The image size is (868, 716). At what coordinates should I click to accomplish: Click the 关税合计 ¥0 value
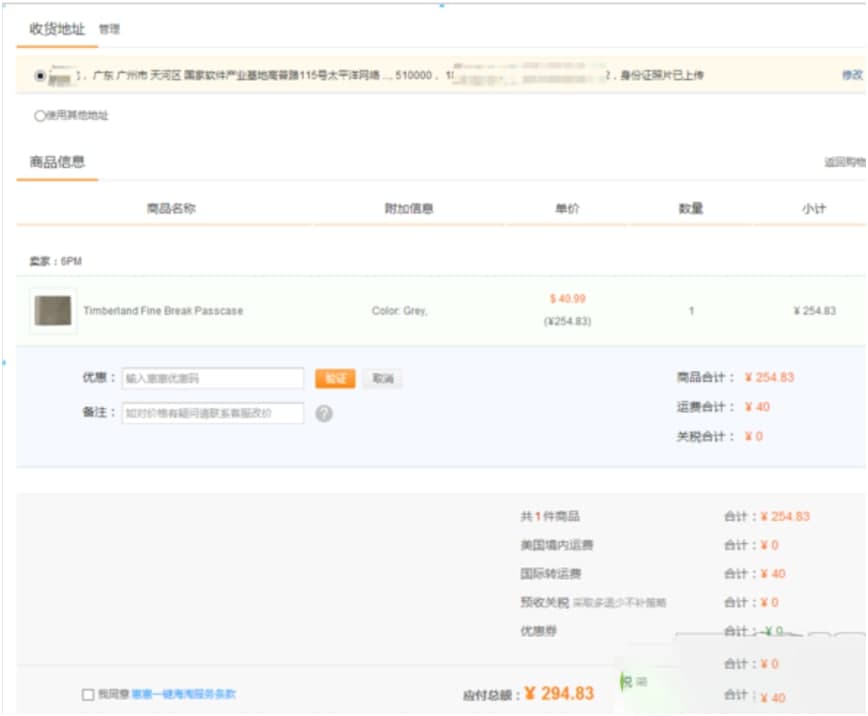coord(754,436)
